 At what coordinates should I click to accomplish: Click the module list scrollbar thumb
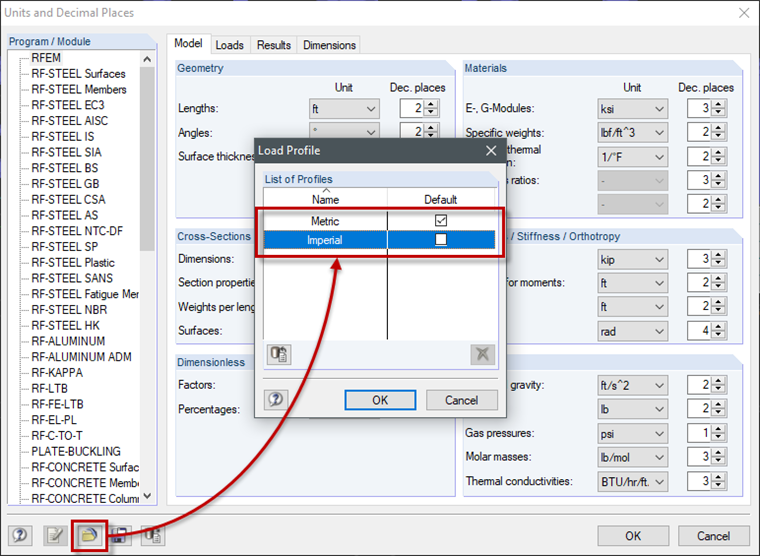click(x=147, y=159)
